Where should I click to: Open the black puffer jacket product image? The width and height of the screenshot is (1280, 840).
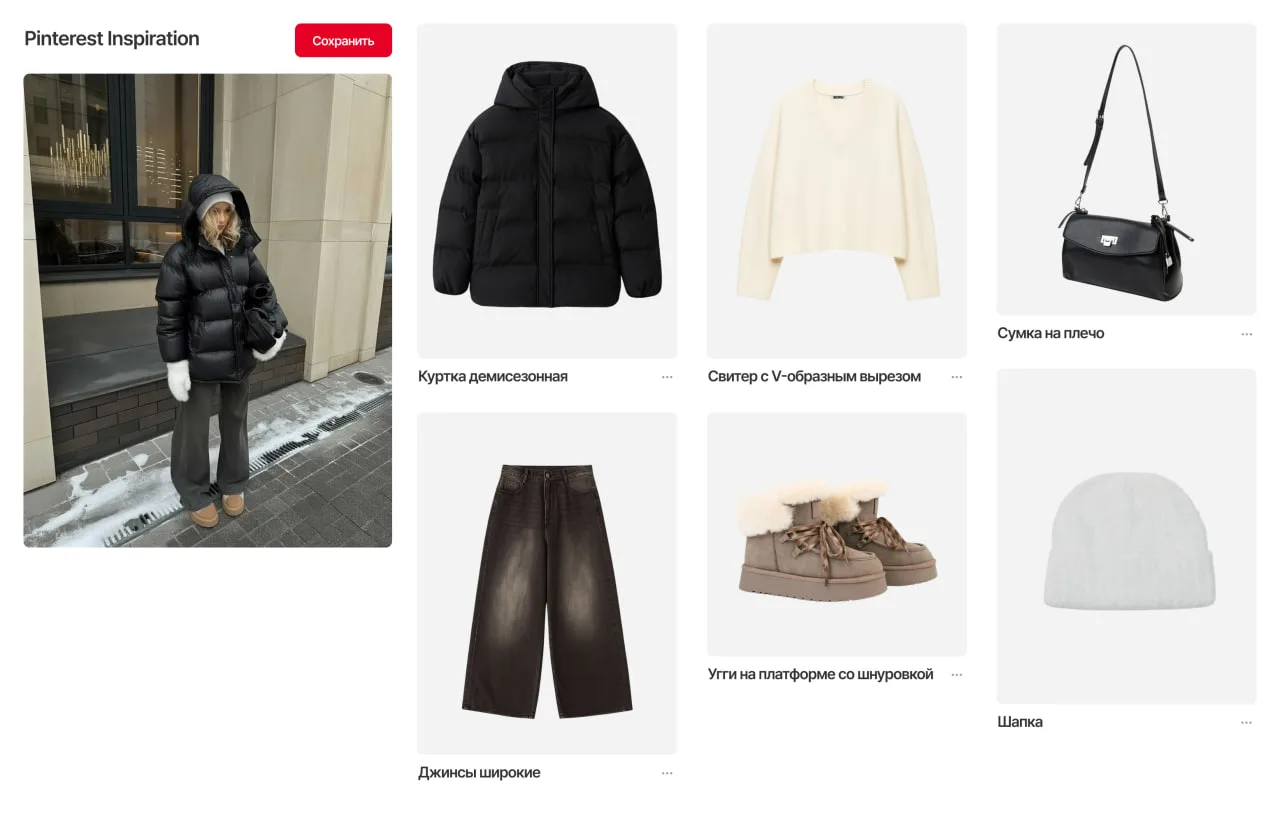click(547, 191)
